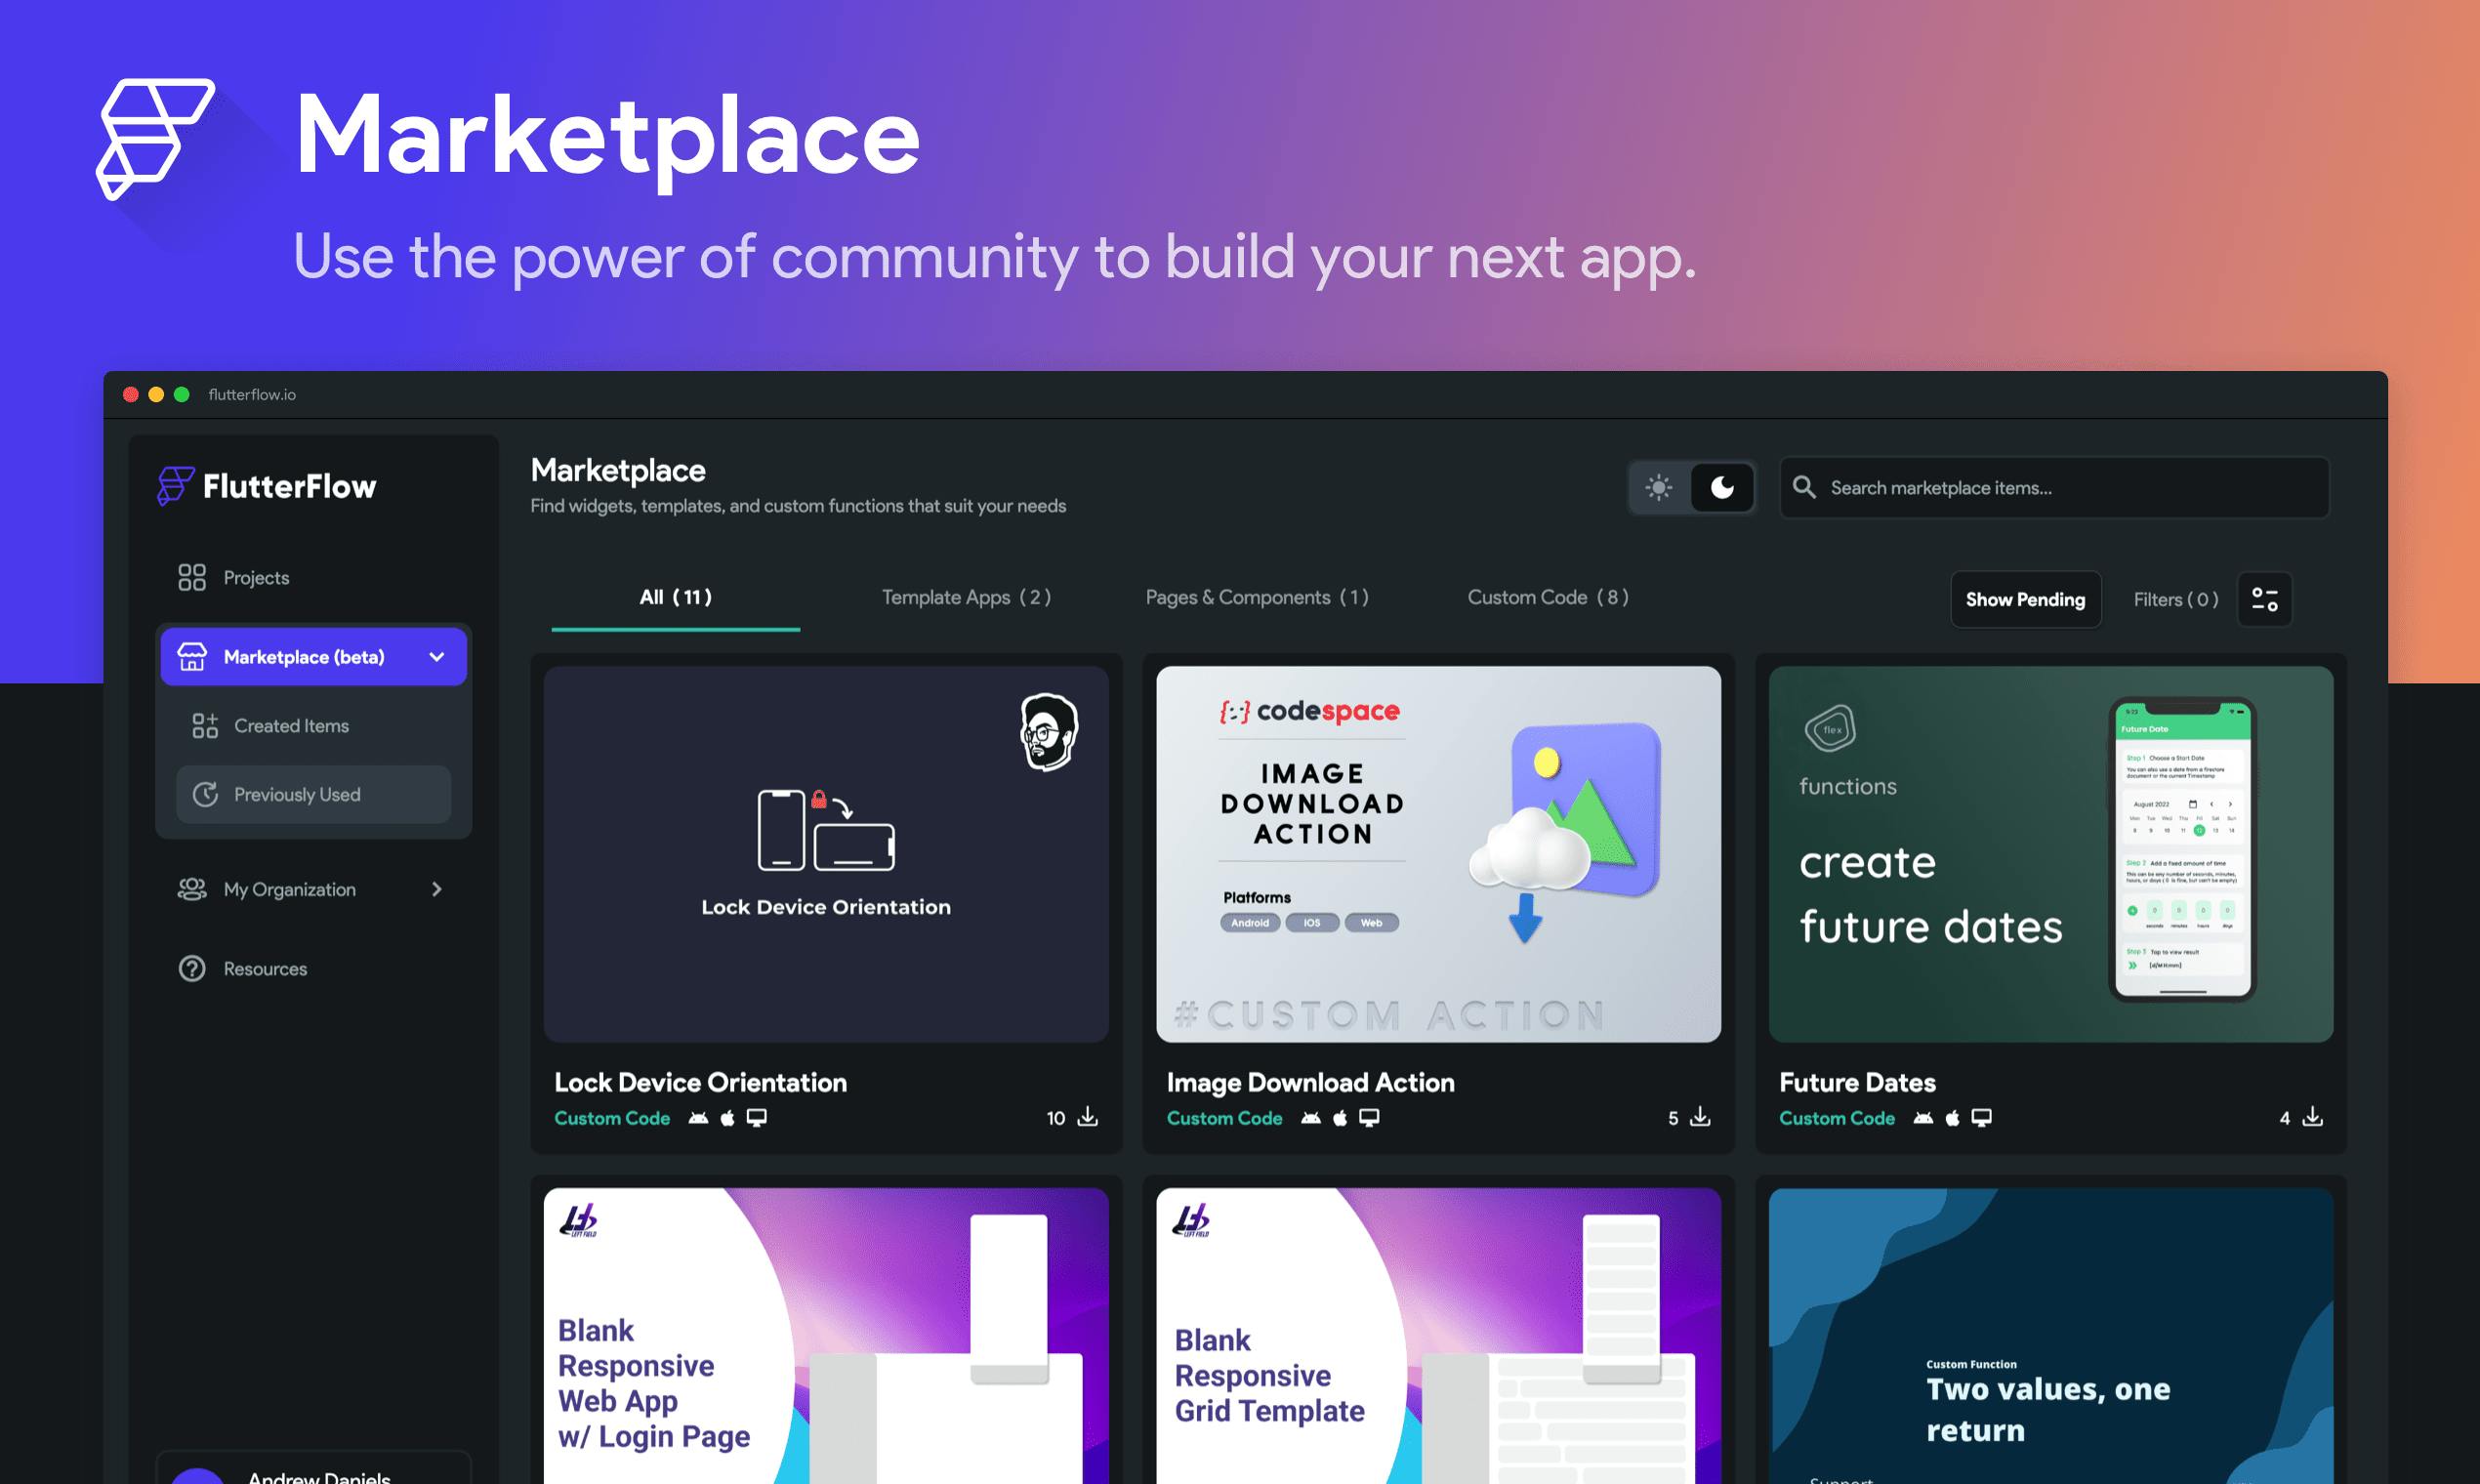Switch to the Pages & Components (1) tab
This screenshot has height=1484, width=2480.
[1257, 597]
